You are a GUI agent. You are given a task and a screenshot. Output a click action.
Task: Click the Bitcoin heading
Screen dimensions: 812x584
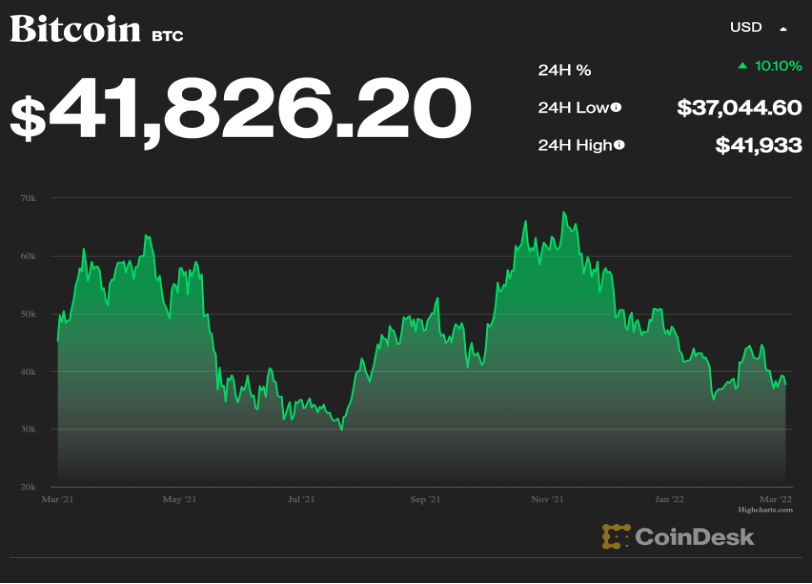pyautogui.click(x=75, y=29)
